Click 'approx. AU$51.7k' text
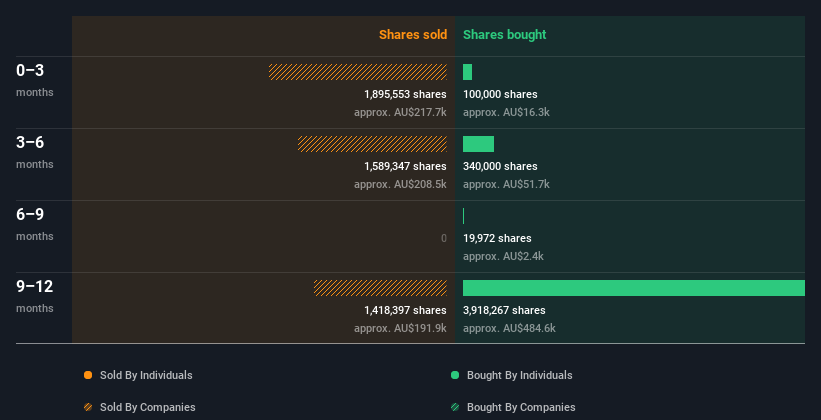The height and width of the screenshot is (420, 821). click(x=506, y=184)
